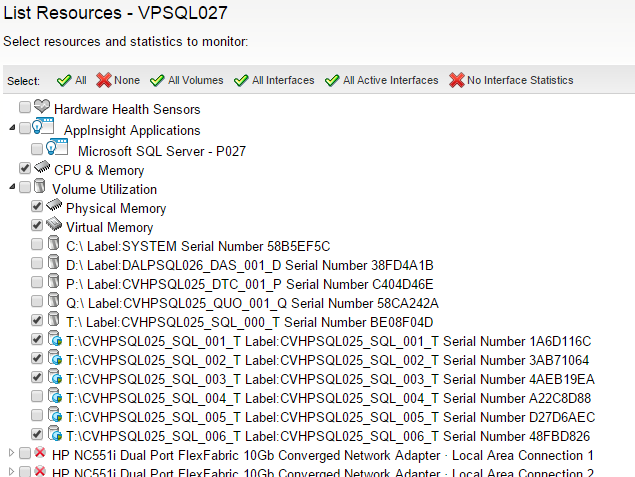Click the heart icon for Hardware Health Sensors
Image resolution: width=635 pixels, height=477 pixels.
point(42,106)
